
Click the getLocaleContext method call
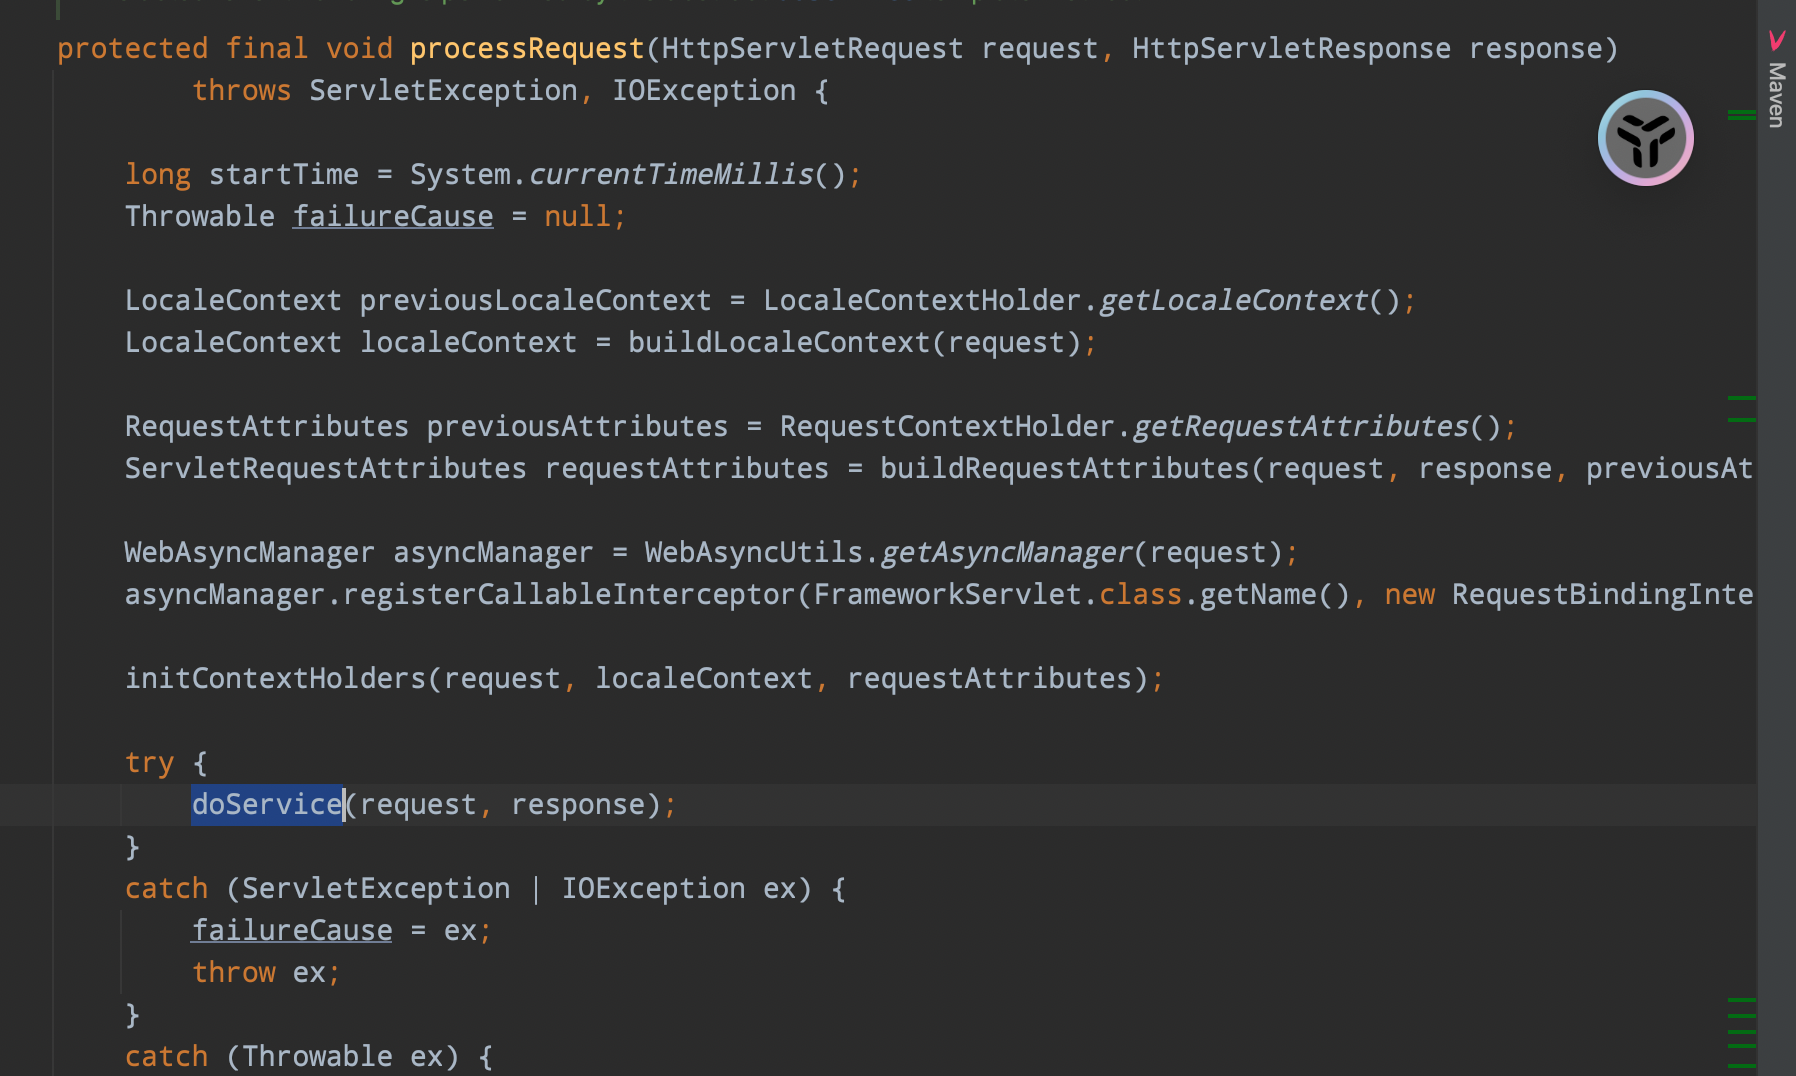point(1233,300)
